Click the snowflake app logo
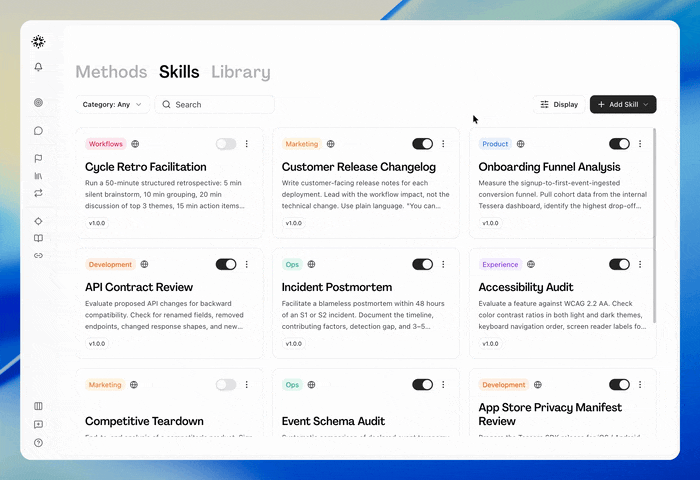 (38, 42)
